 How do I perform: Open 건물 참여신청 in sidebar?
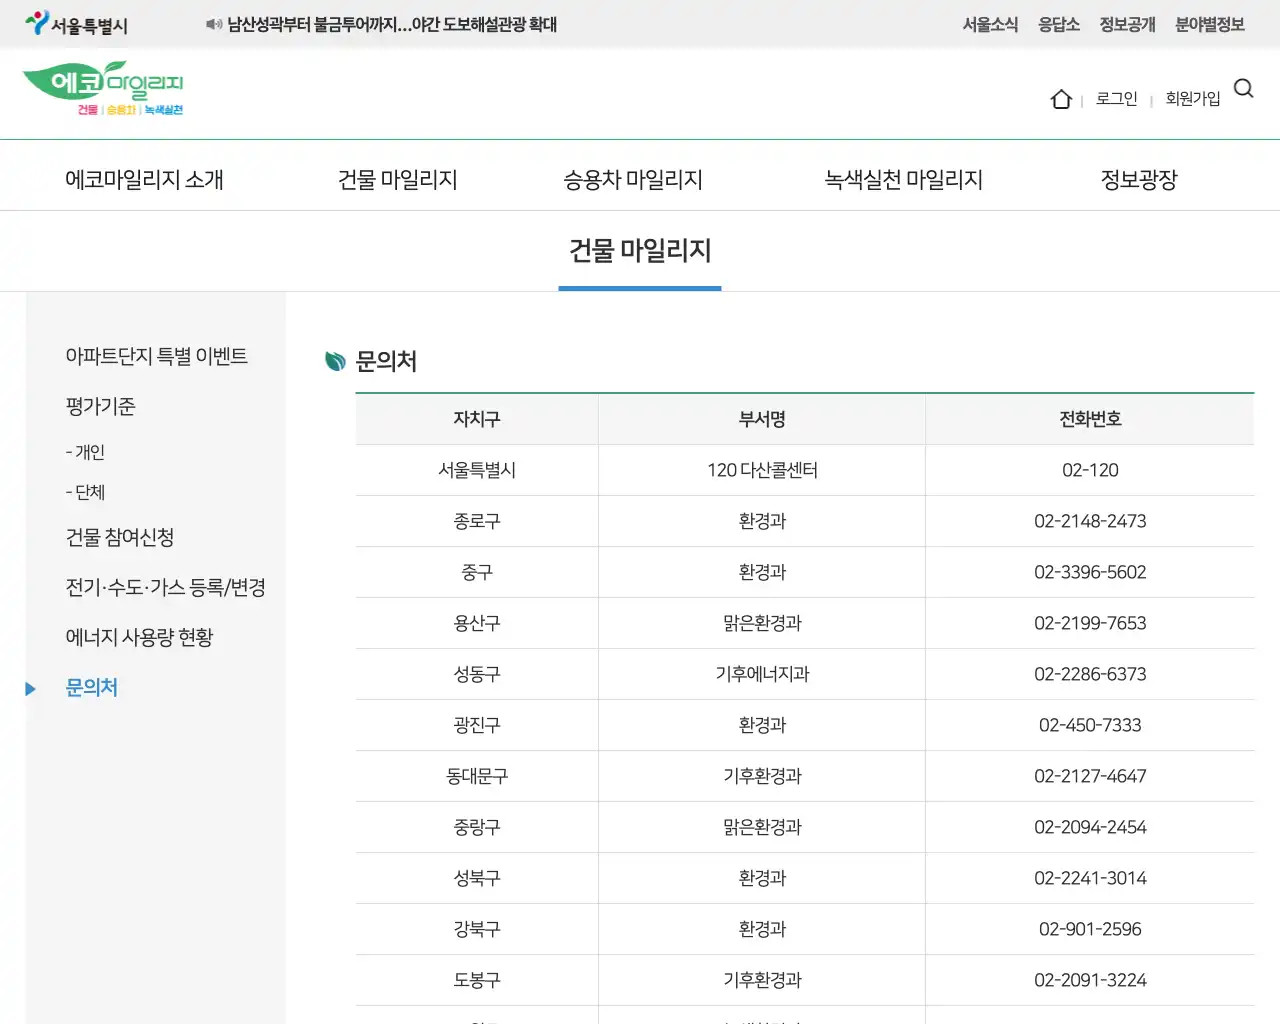(x=120, y=537)
